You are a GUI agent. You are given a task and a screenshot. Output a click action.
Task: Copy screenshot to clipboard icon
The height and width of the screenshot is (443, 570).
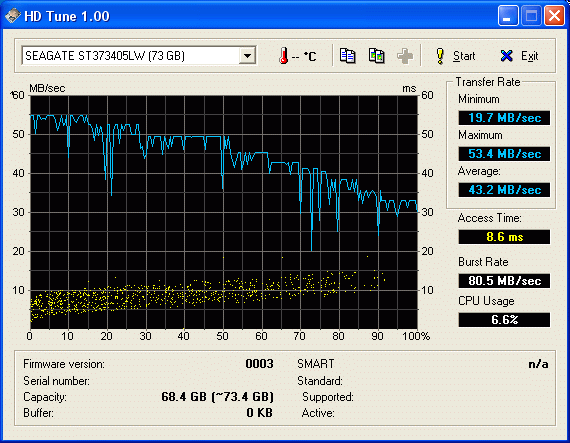pyautogui.click(x=377, y=56)
